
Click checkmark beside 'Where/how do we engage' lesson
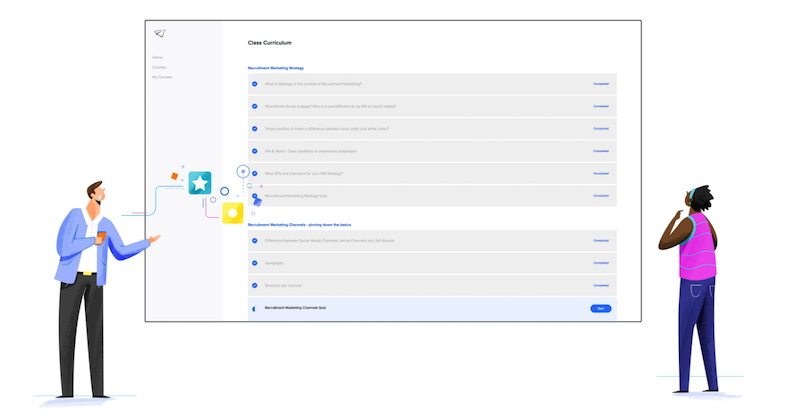(255, 106)
